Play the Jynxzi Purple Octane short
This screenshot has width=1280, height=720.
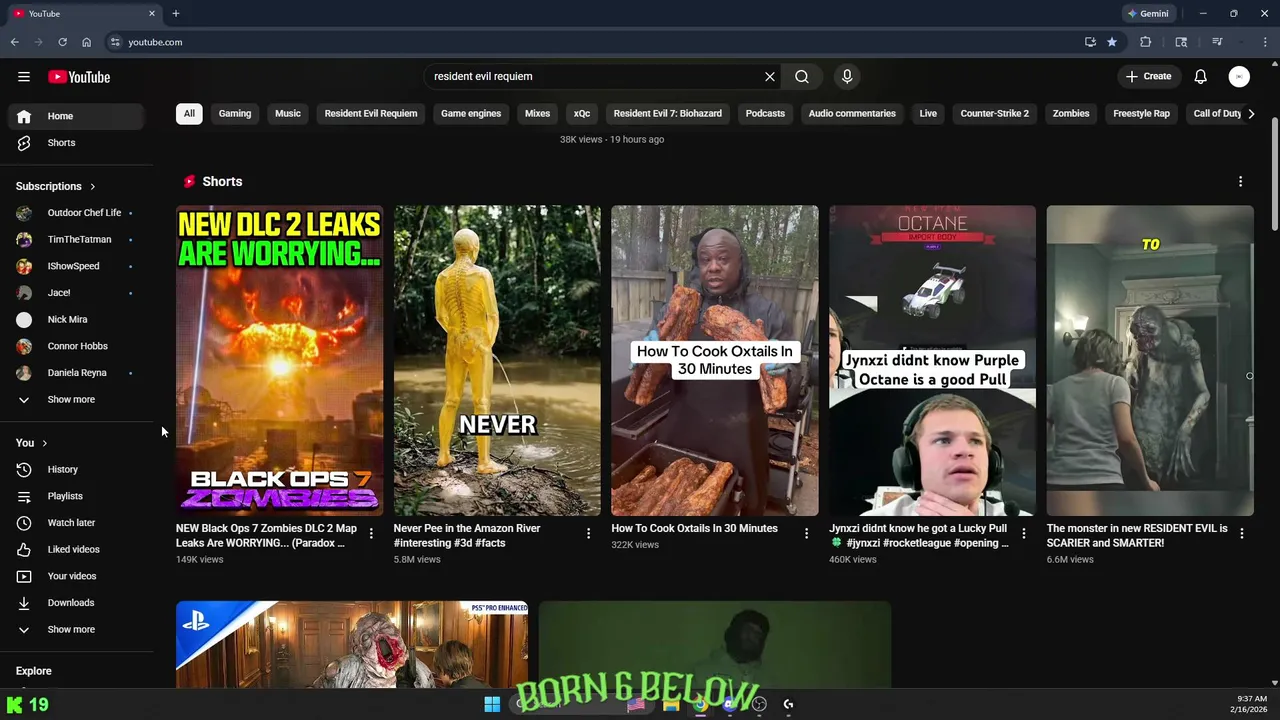pyautogui.click(x=932, y=360)
